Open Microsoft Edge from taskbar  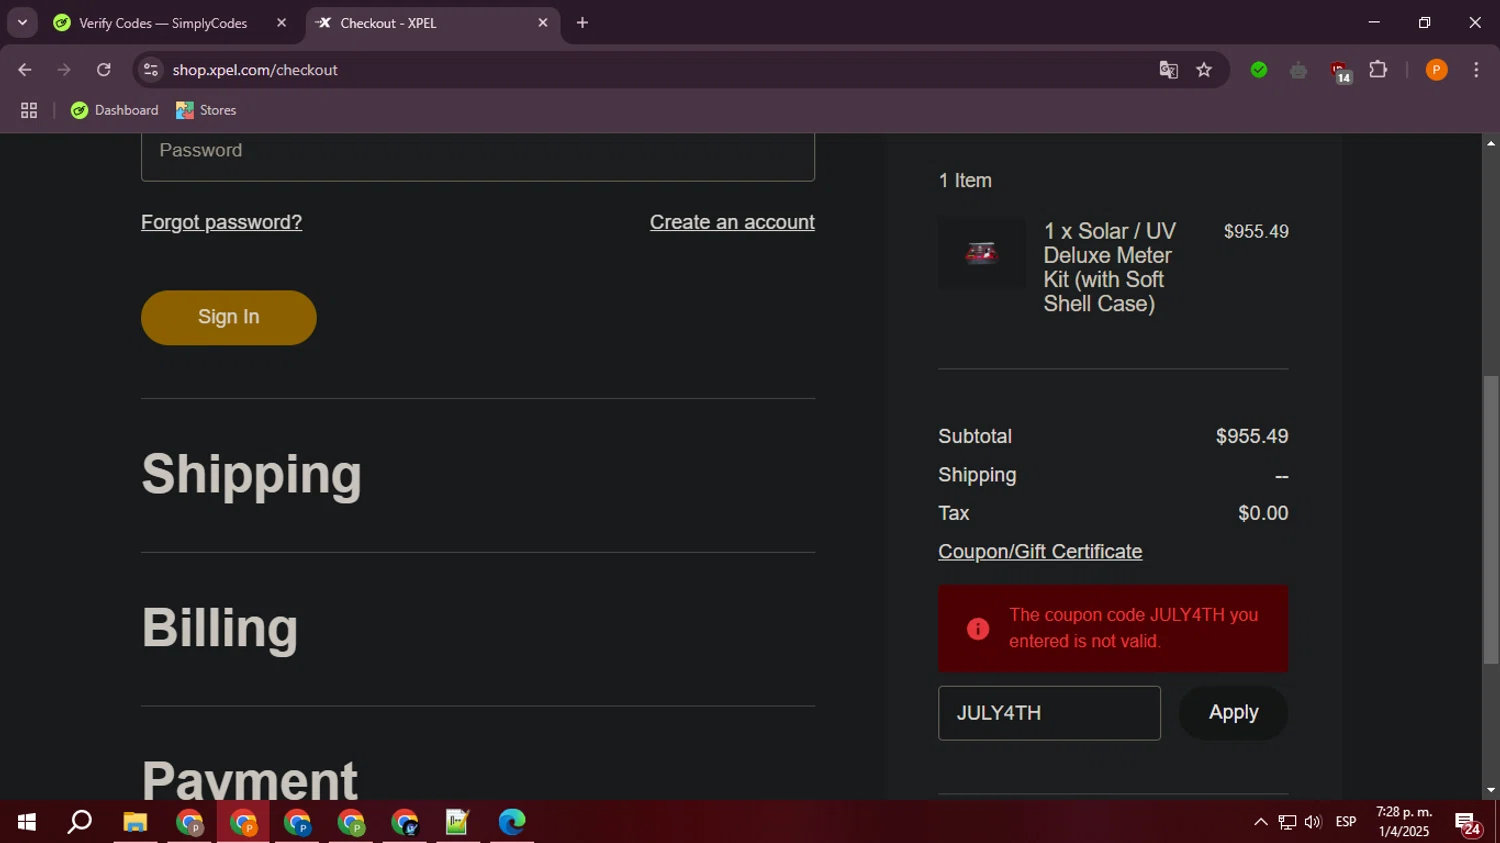point(512,822)
